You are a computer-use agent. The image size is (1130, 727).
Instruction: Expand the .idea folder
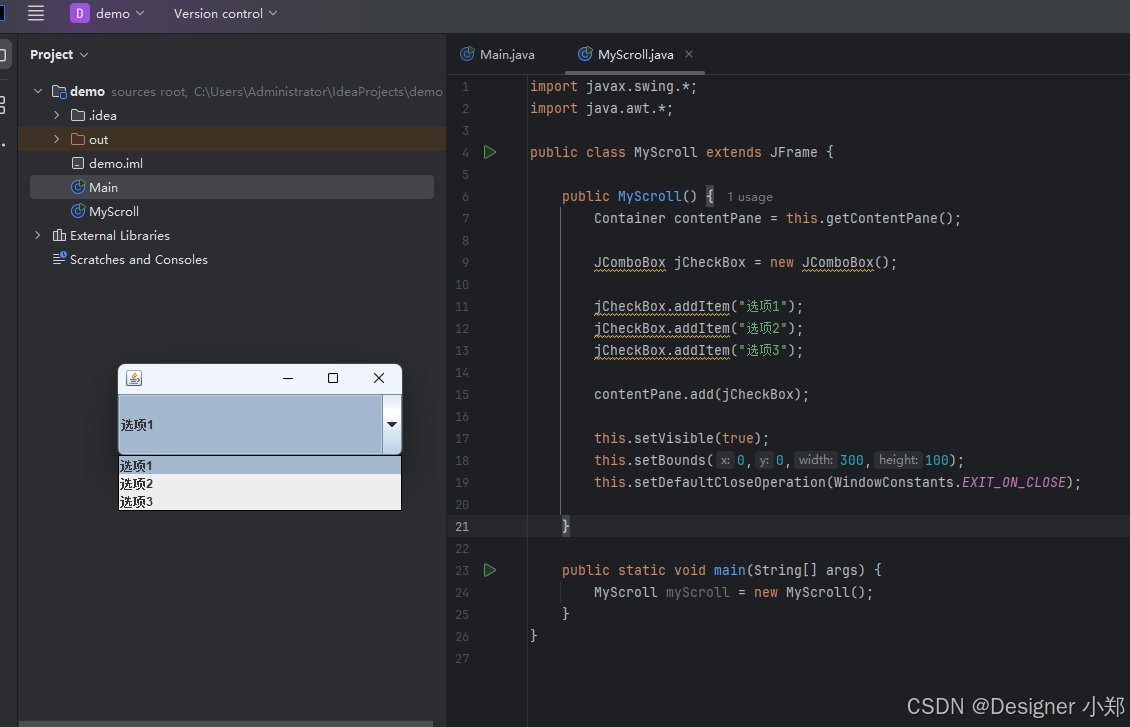tap(56, 115)
